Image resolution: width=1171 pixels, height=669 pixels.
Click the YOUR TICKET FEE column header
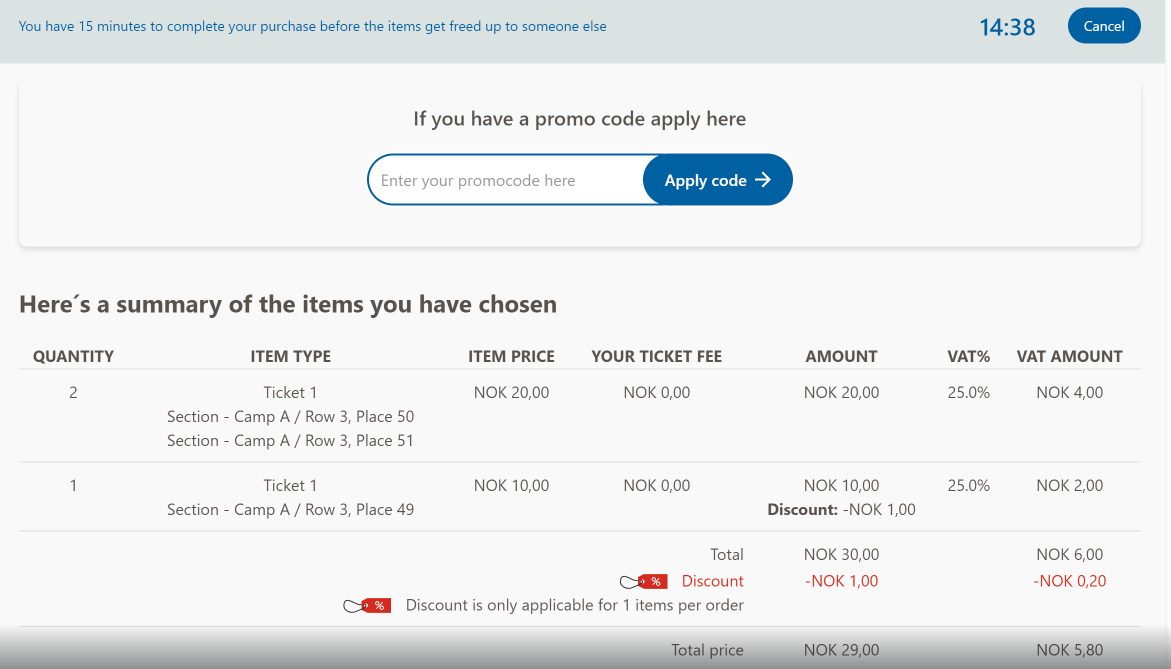point(656,356)
